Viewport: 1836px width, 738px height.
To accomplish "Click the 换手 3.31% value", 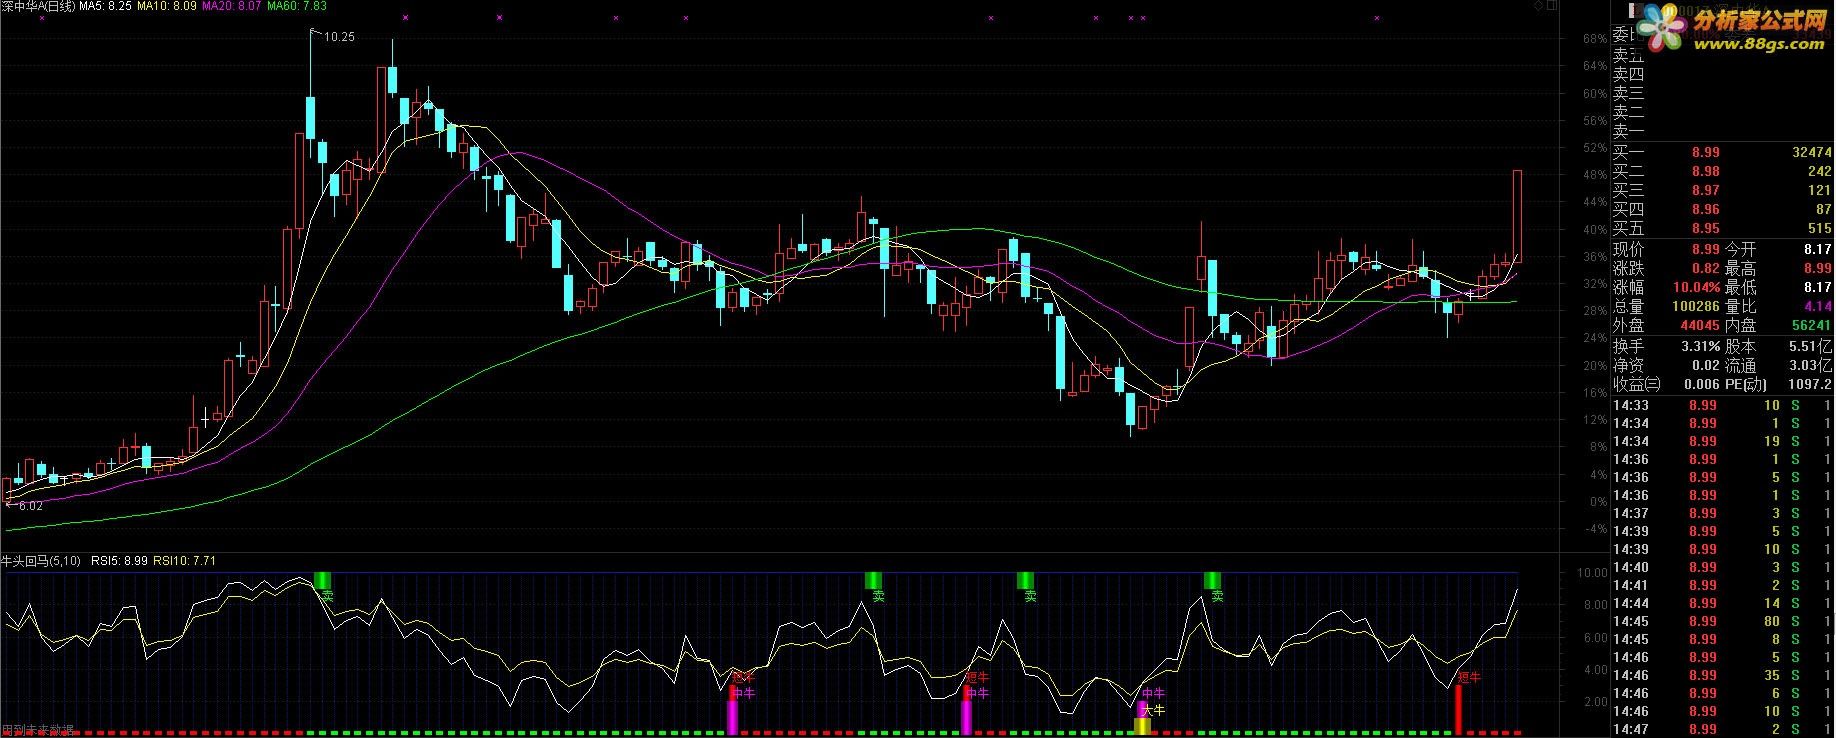I will coord(1701,347).
